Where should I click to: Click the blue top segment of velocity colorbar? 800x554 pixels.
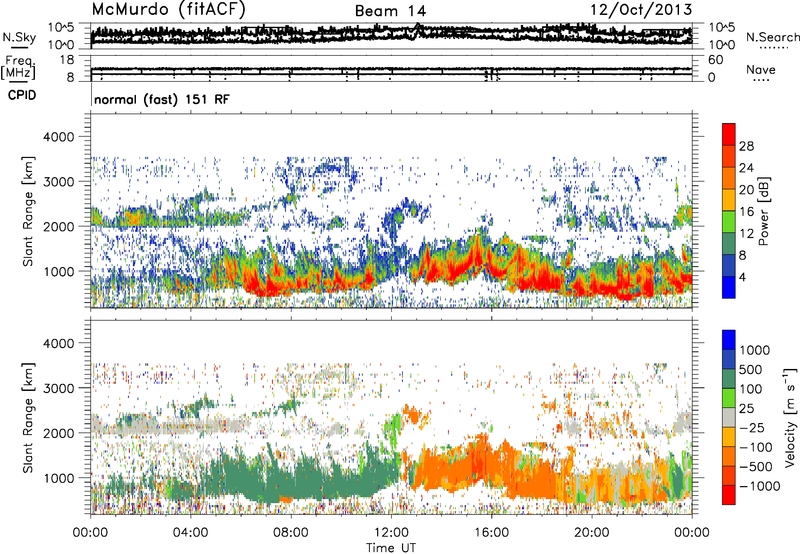(729, 340)
